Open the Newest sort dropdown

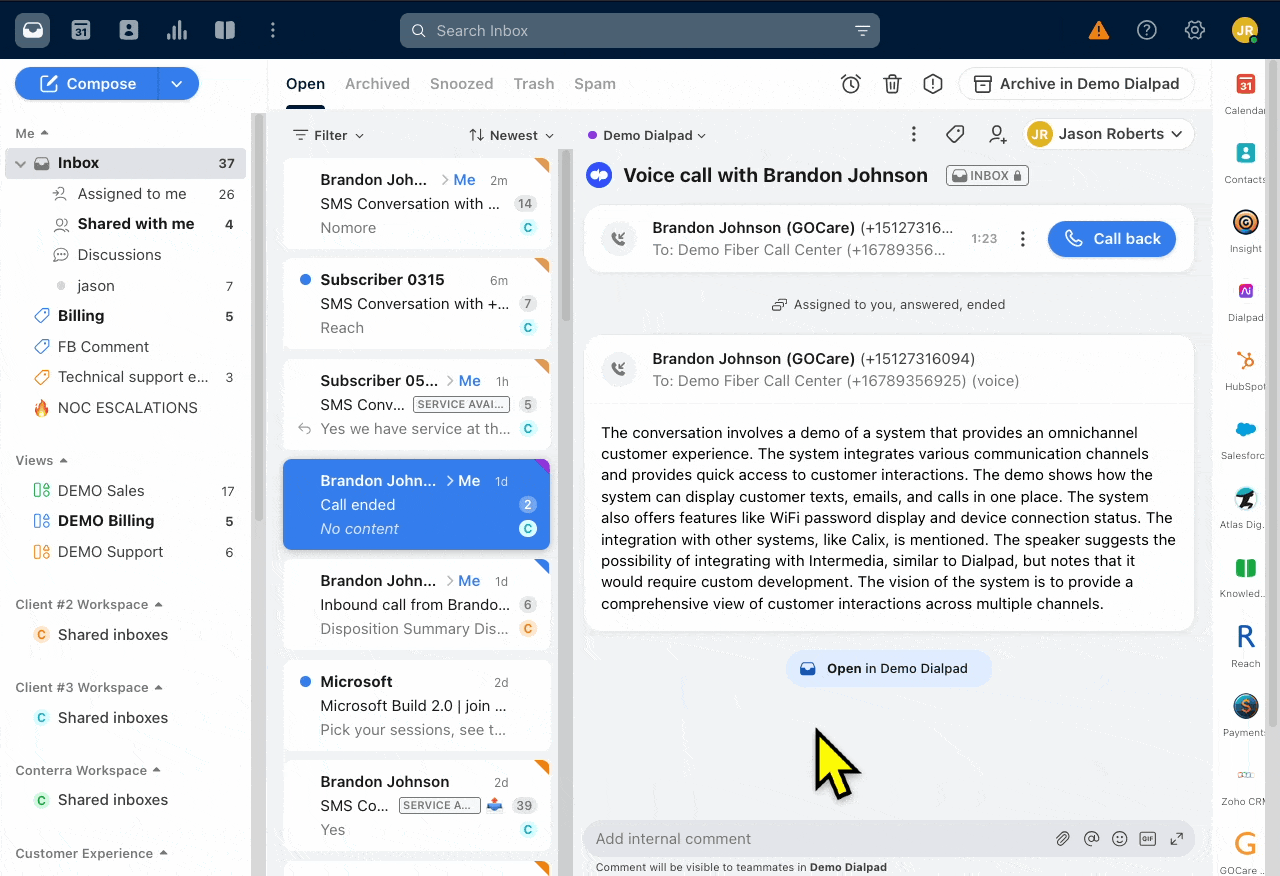511,135
